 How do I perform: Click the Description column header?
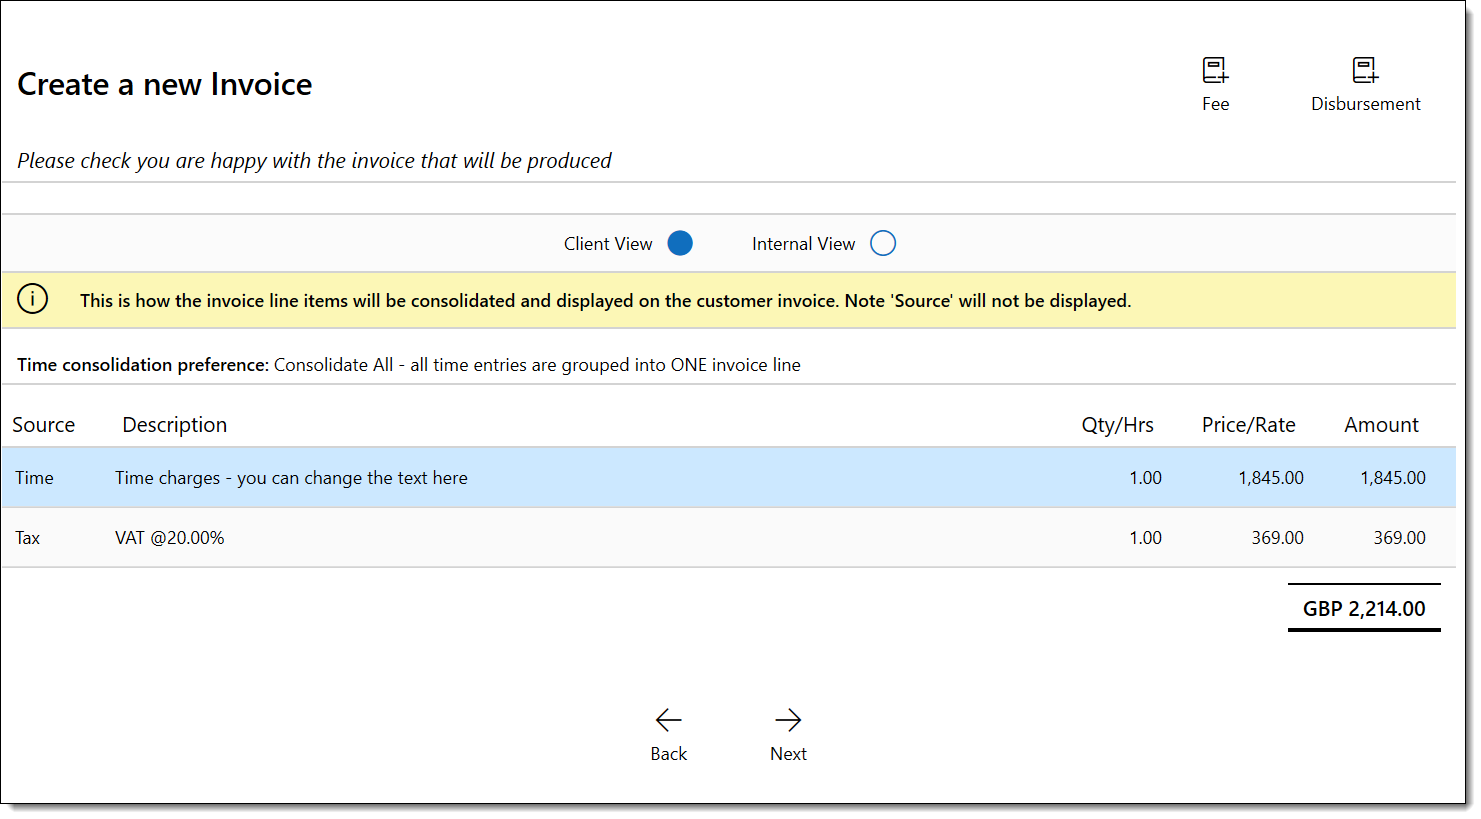(x=174, y=424)
